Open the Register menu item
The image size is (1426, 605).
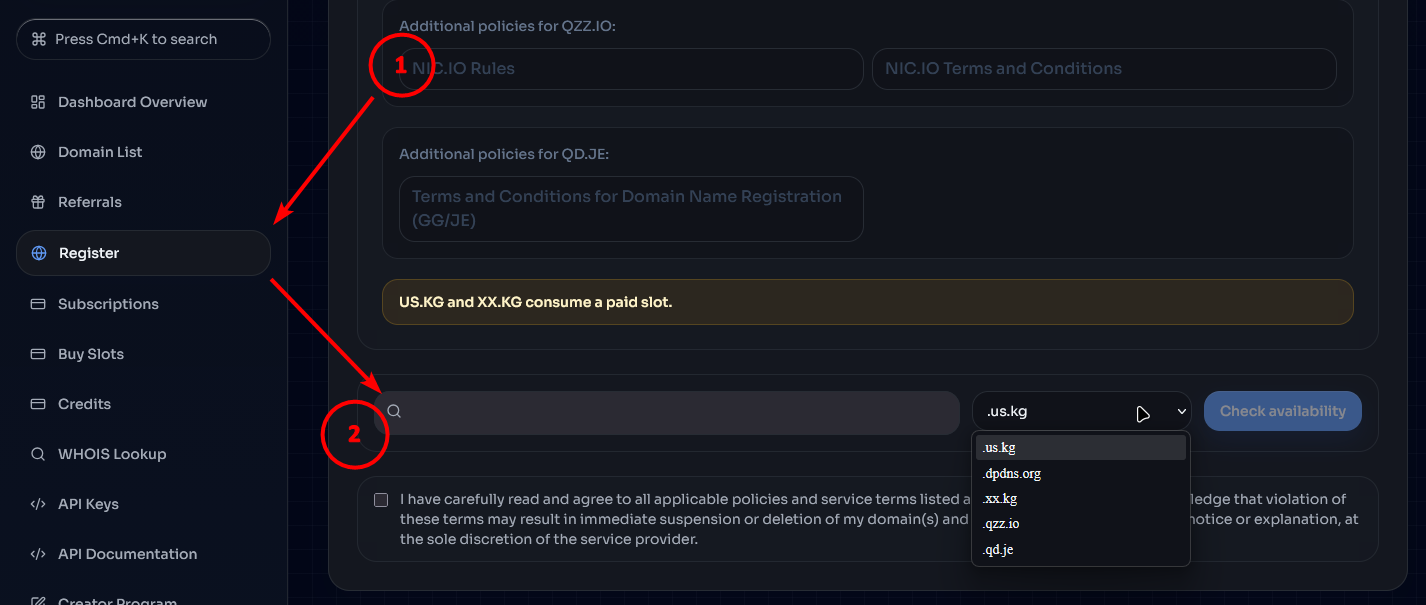(x=143, y=253)
